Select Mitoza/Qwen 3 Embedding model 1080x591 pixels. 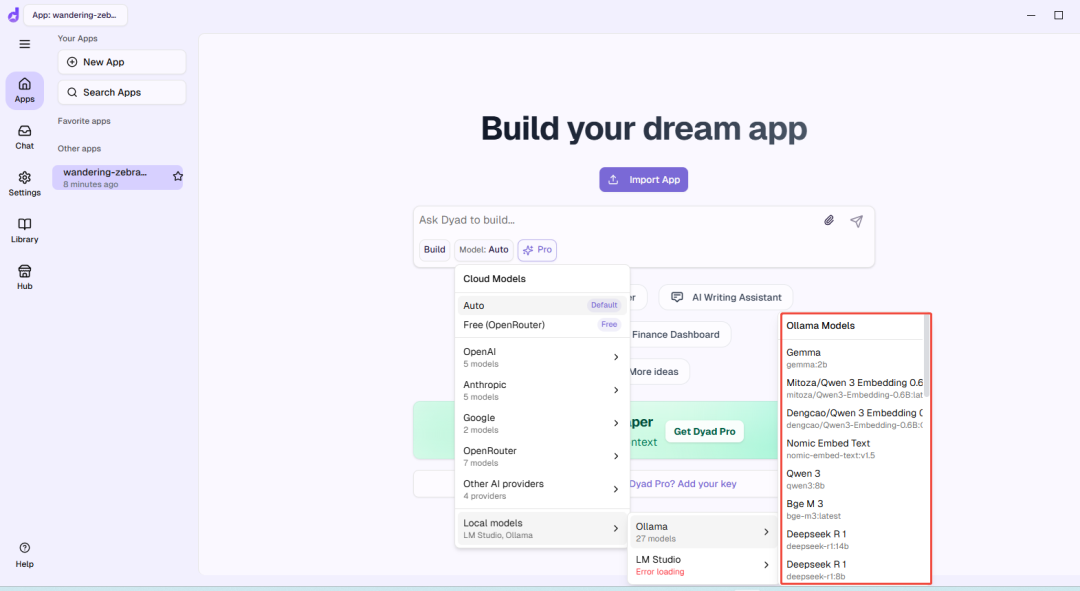click(853, 388)
